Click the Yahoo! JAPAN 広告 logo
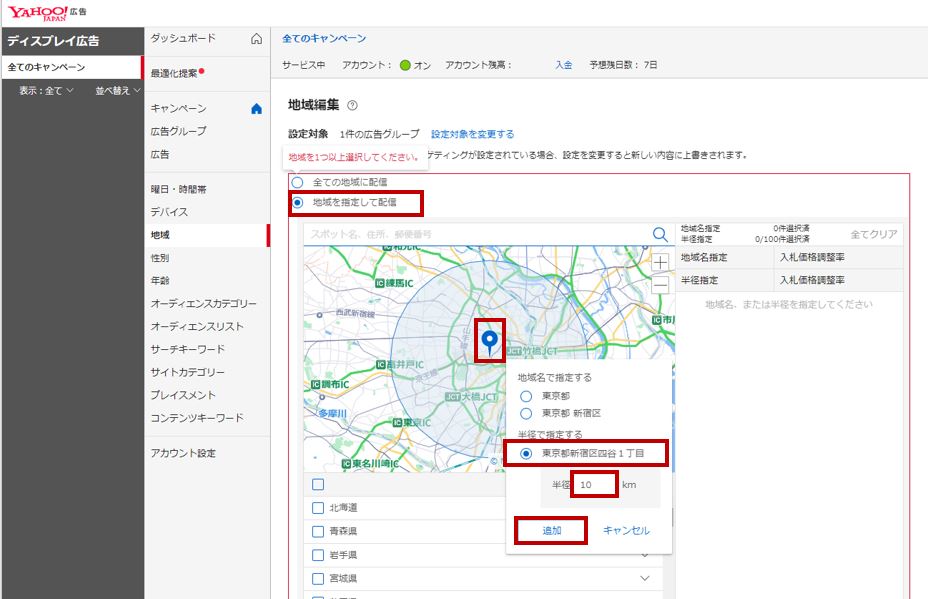Screen dimensions: 928x599 tap(47, 12)
